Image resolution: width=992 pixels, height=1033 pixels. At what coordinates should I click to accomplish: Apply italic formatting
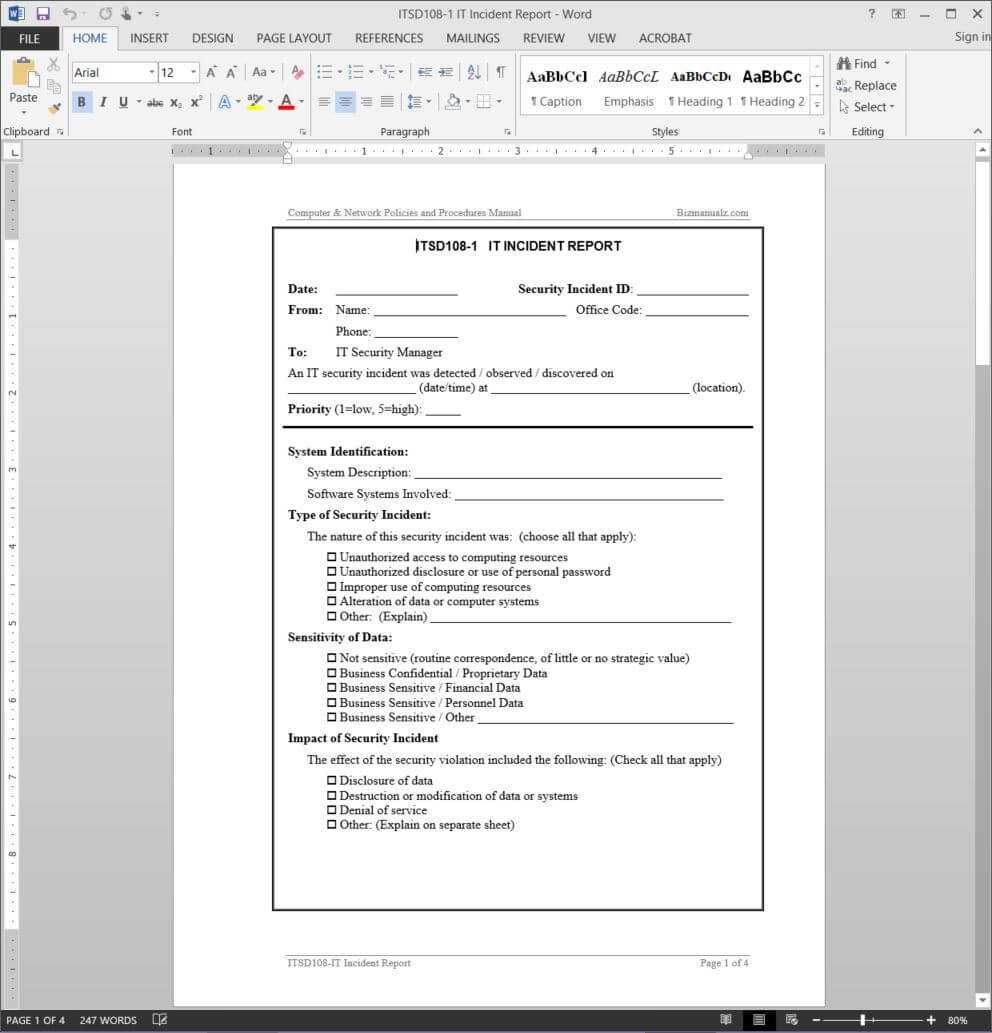coord(102,102)
